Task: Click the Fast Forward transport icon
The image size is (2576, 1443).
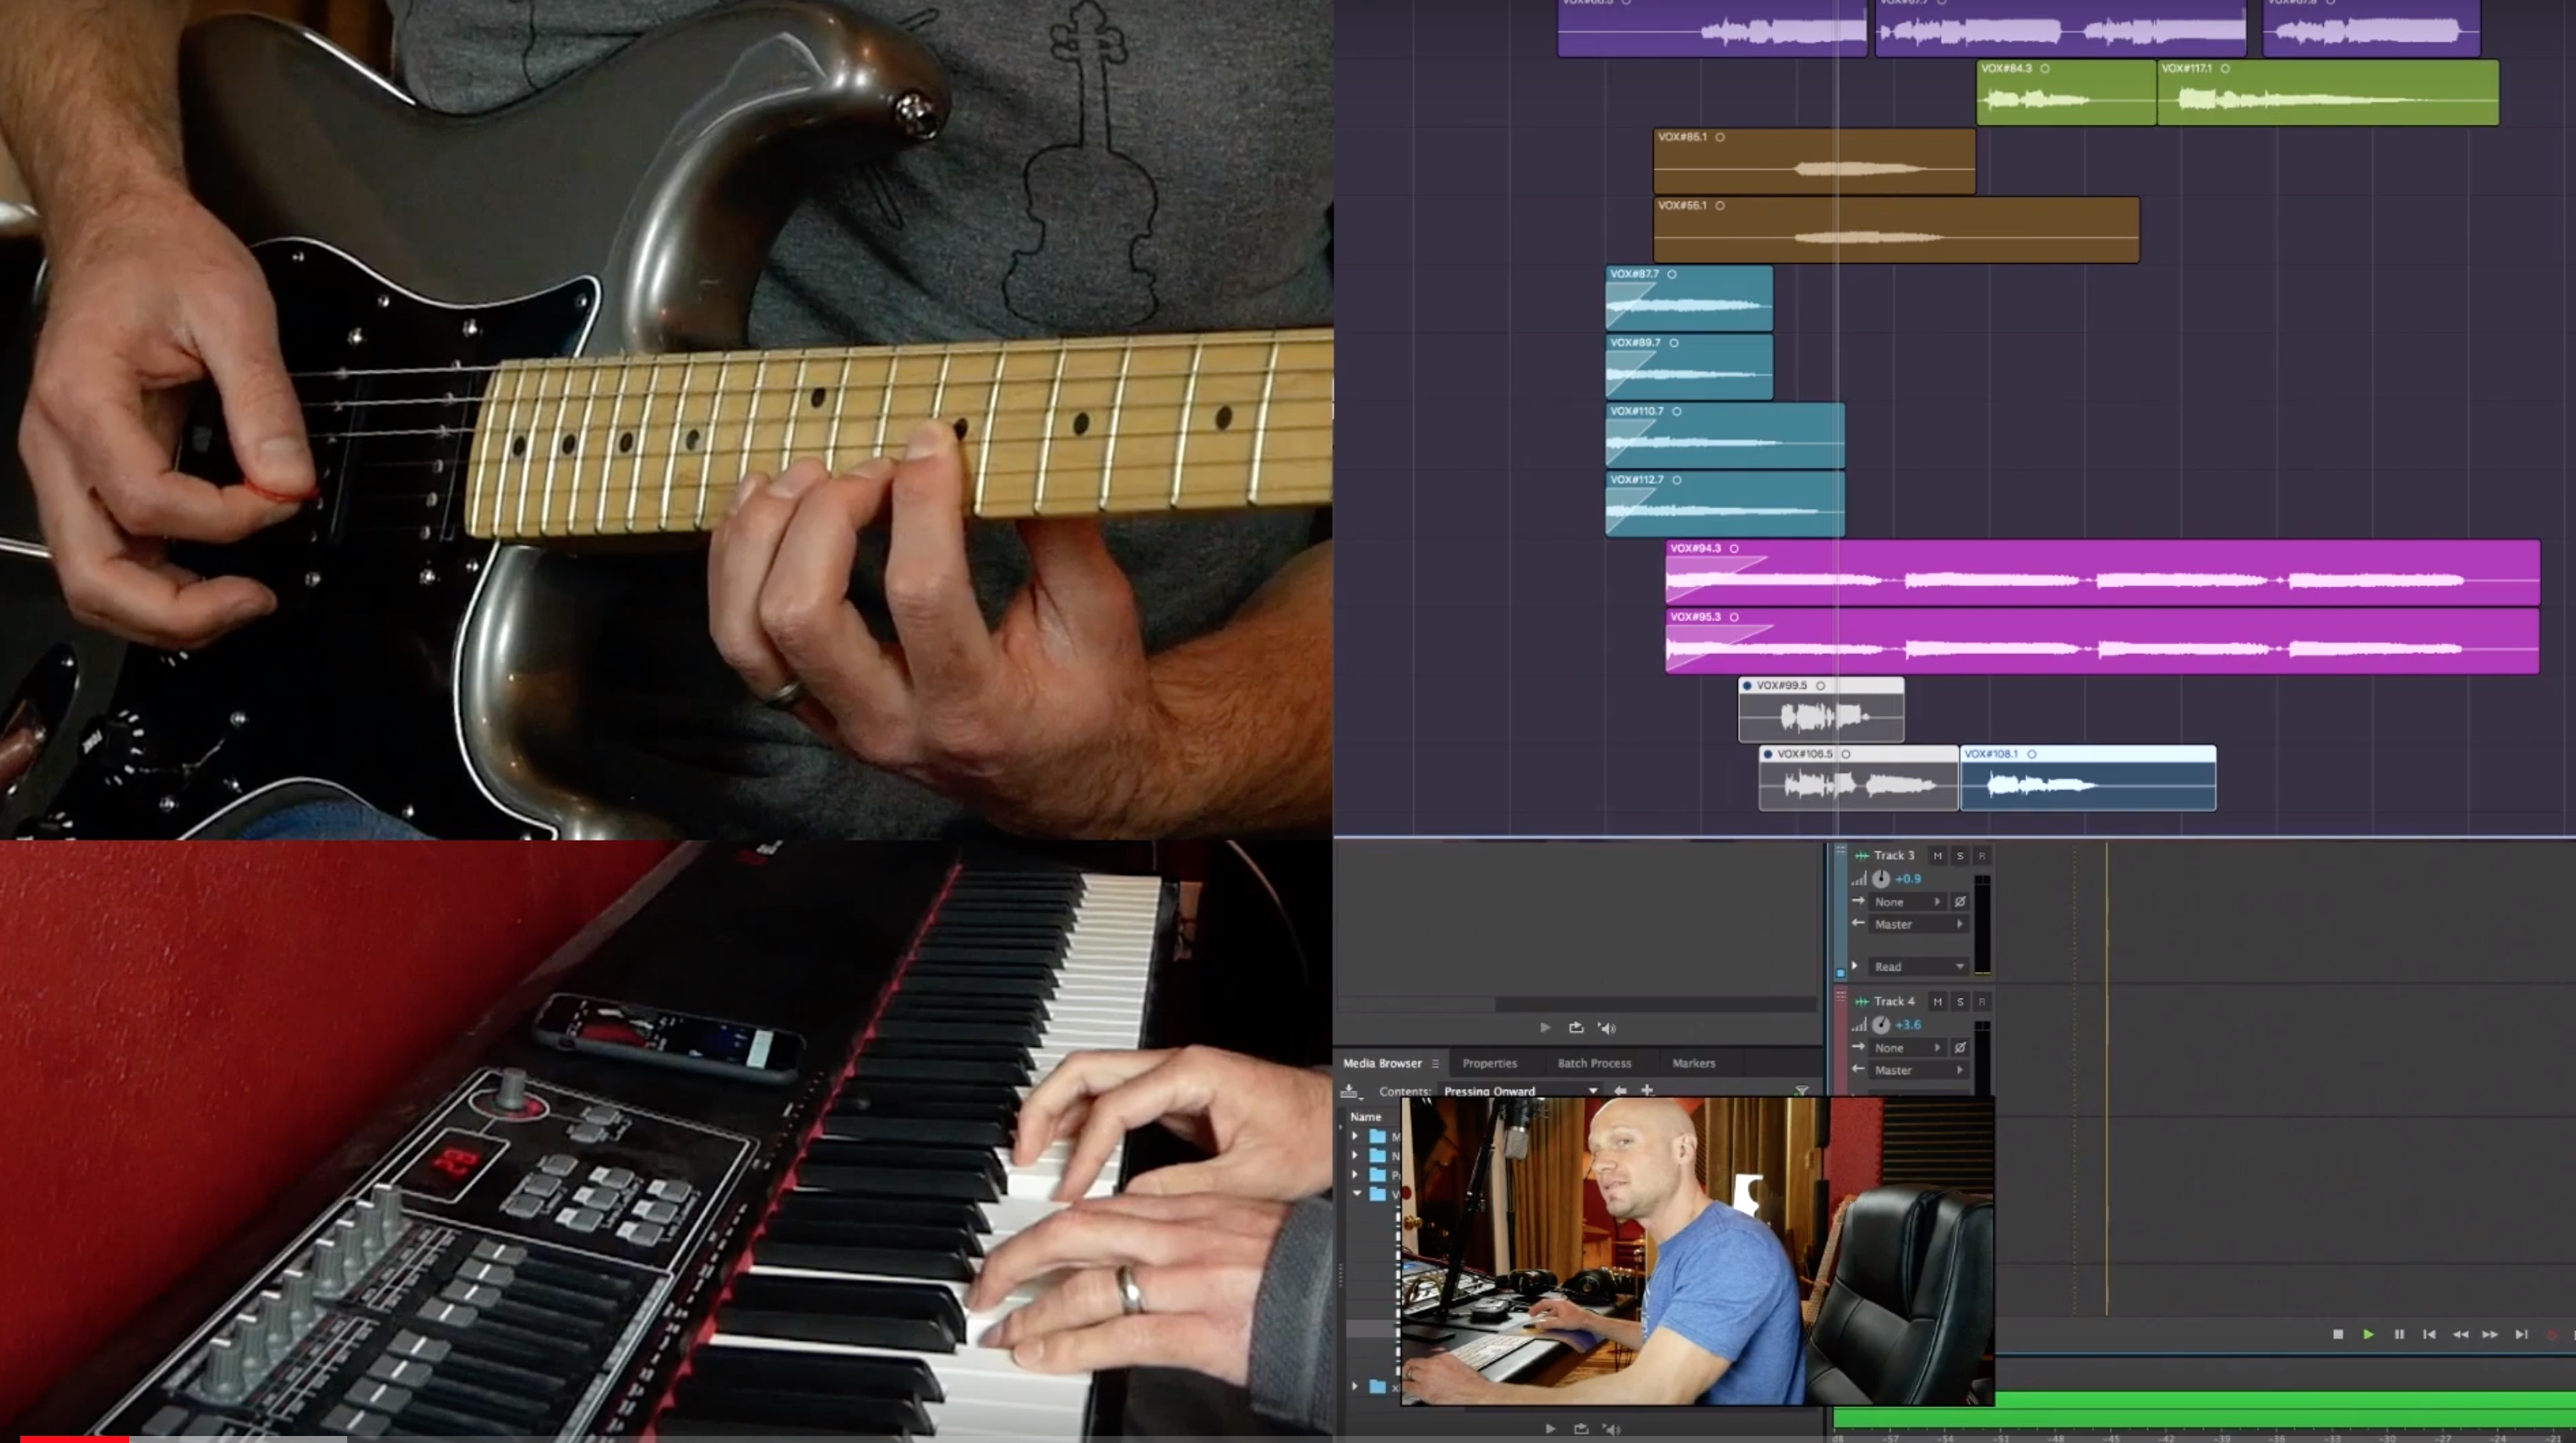Action: [x=2490, y=1334]
